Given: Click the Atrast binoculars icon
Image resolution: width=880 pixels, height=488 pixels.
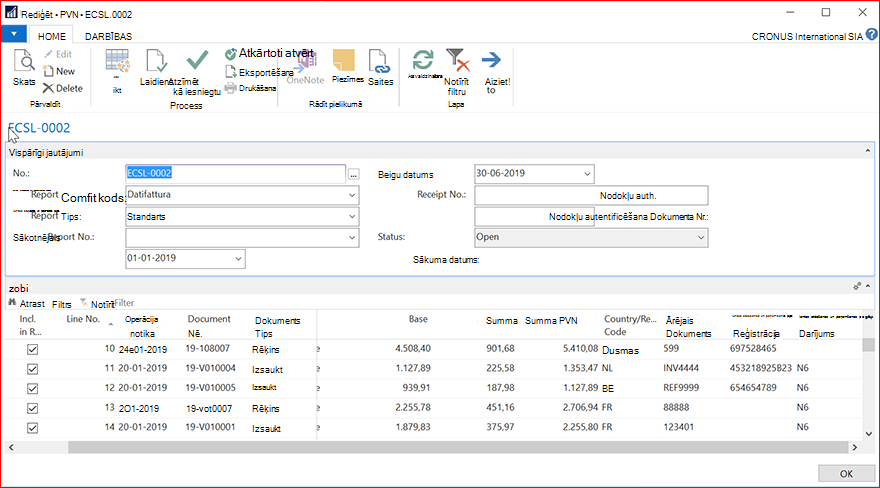Looking at the screenshot, I should click(x=12, y=303).
